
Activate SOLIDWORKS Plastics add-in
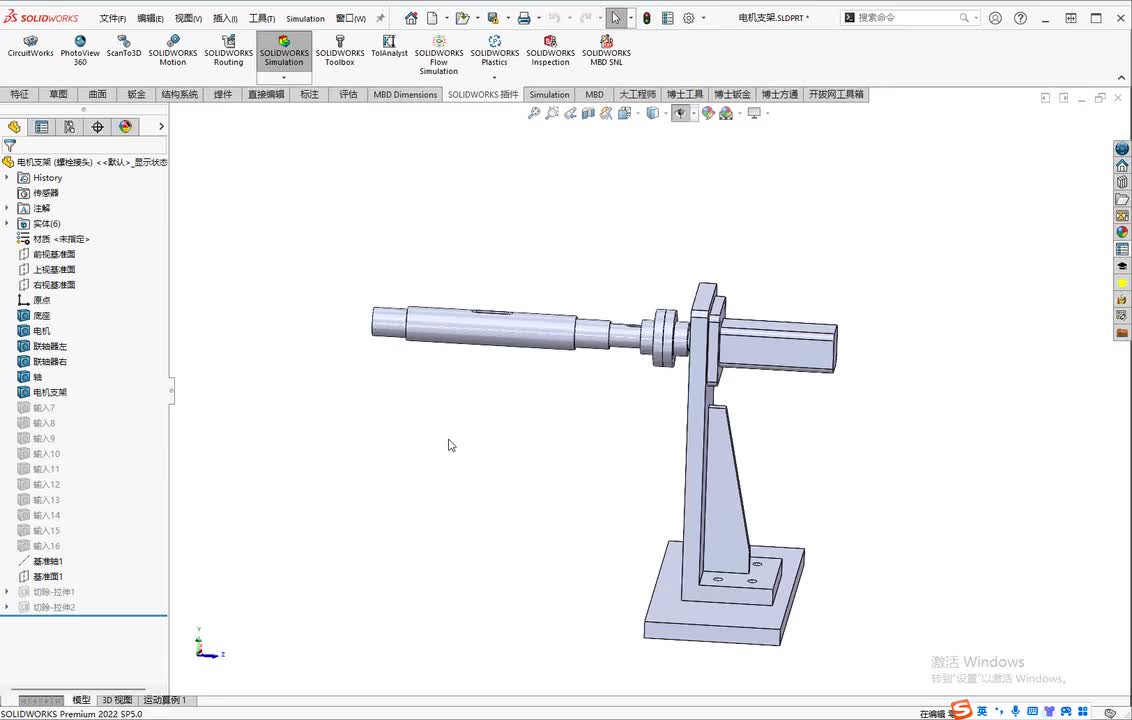pos(495,51)
